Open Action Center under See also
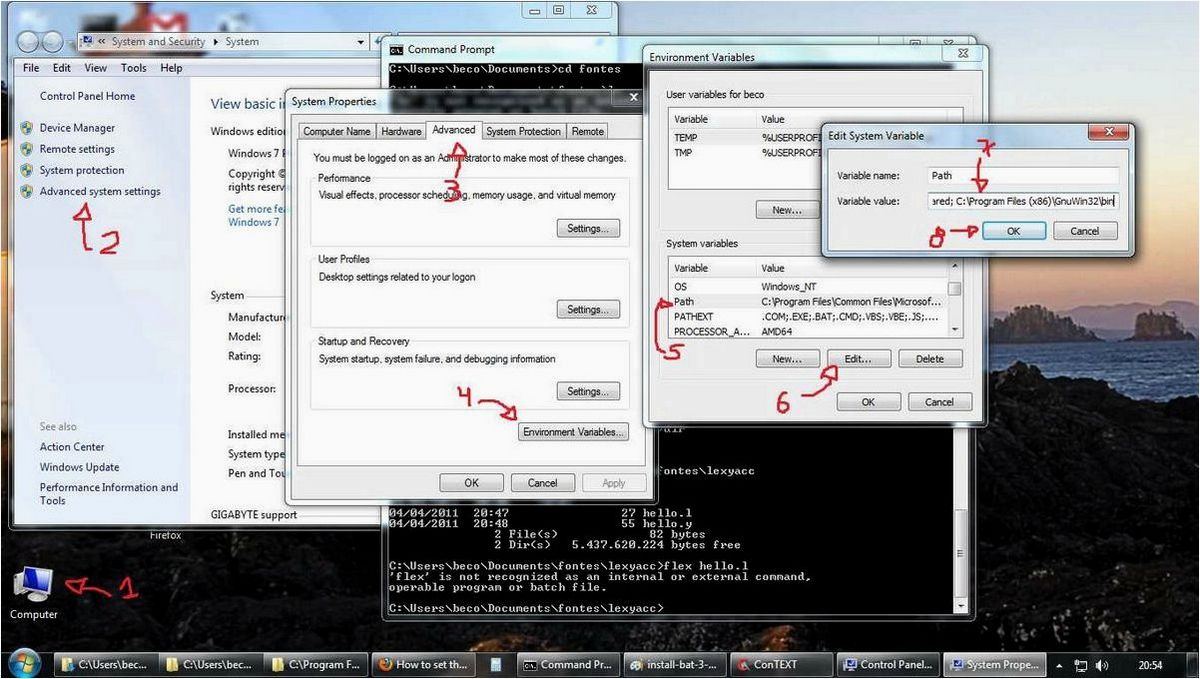This screenshot has height=679, width=1200. (x=72, y=447)
